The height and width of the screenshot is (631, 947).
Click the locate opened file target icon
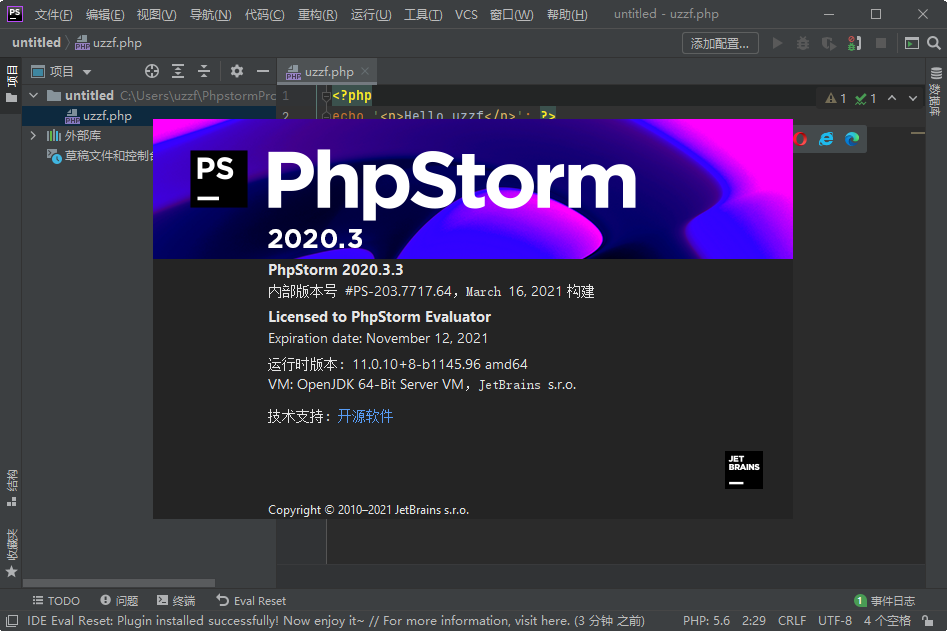coord(152,71)
